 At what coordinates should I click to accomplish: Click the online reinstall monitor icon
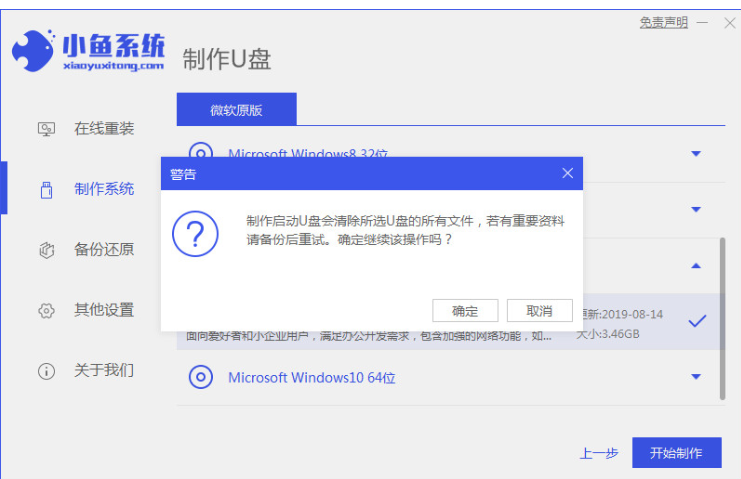click(x=46, y=129)
